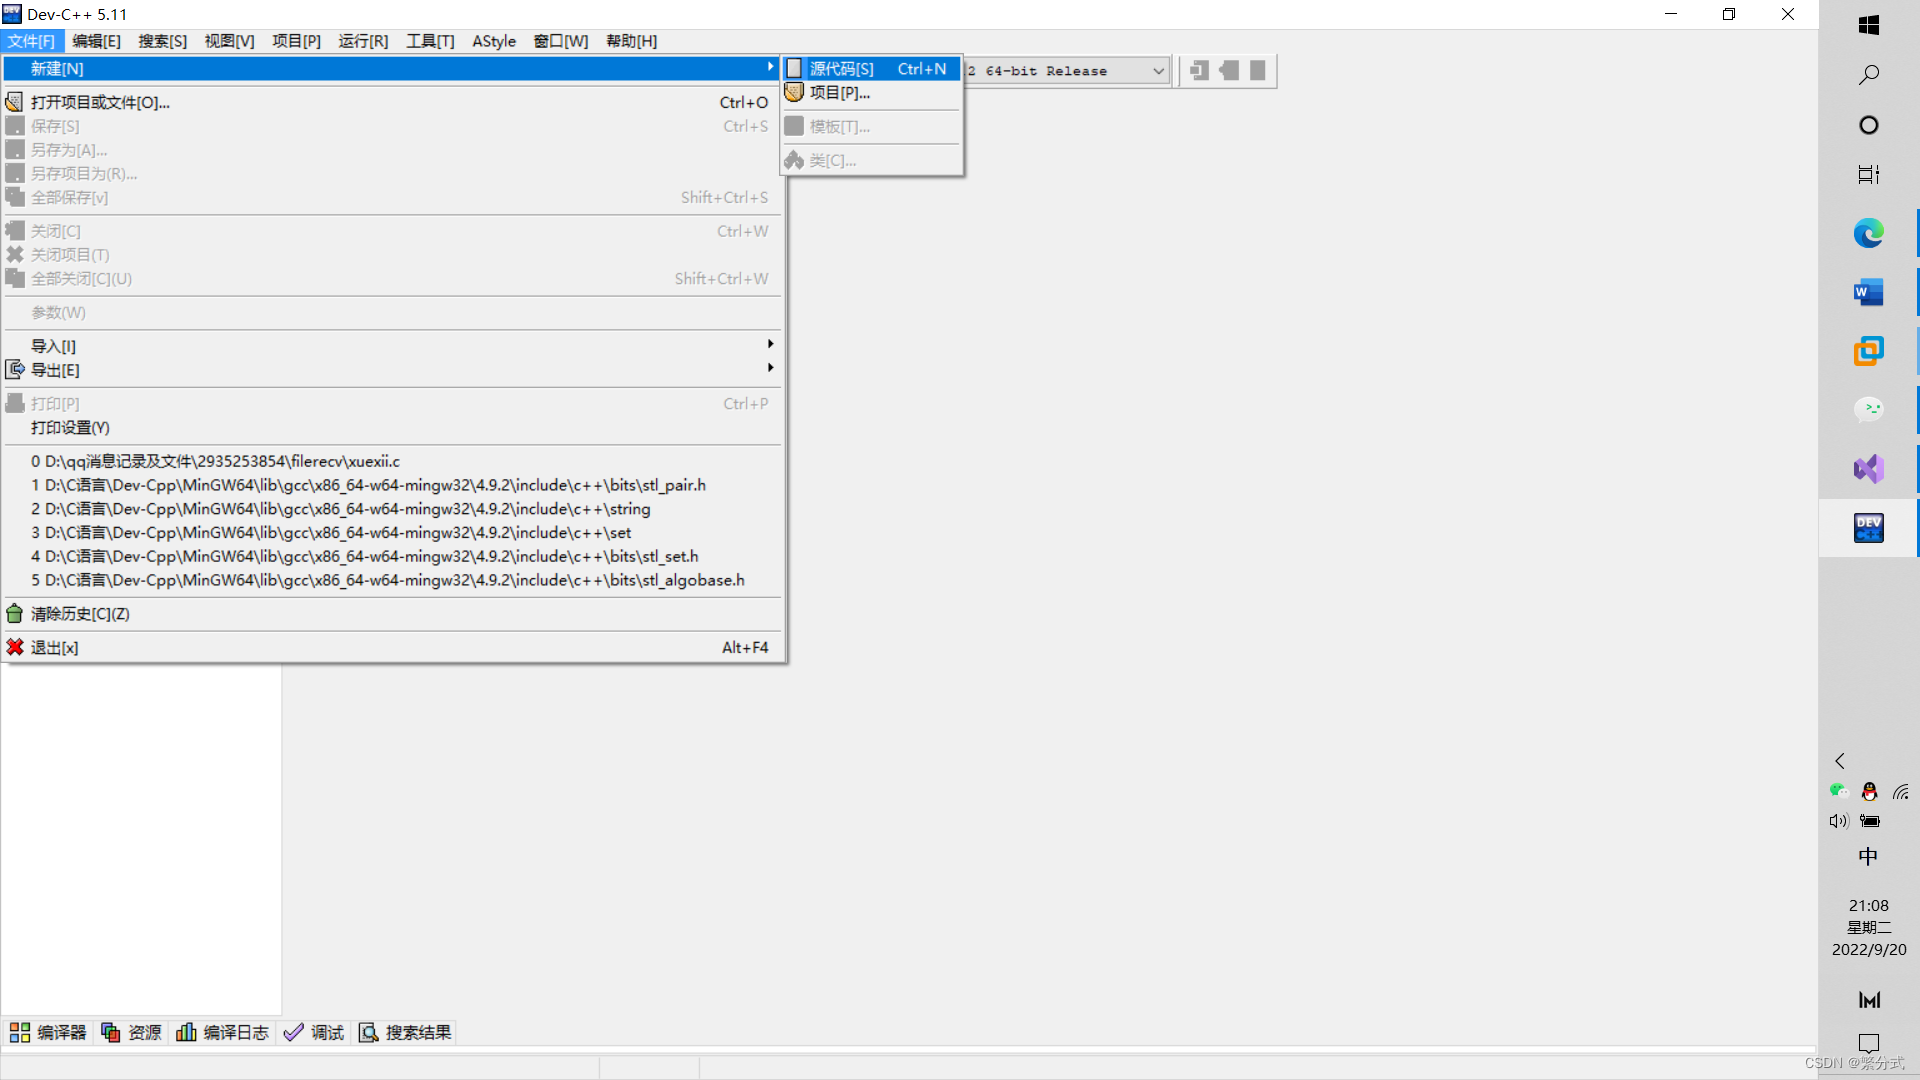Show the 调试 debug tab
The width and height of the screenshot is (1920, 1080).
314,1032
